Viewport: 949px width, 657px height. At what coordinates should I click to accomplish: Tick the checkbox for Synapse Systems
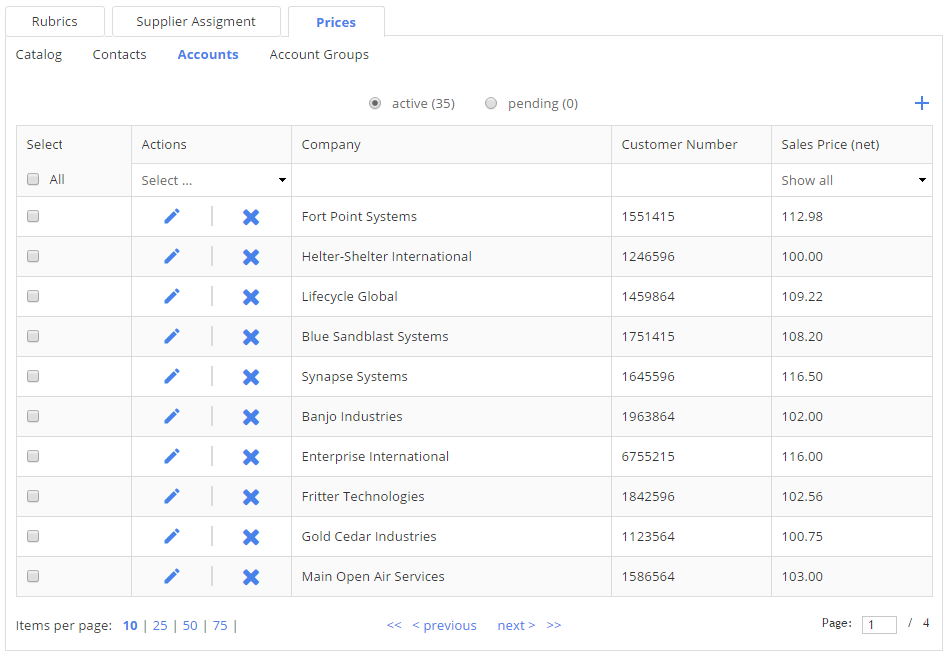click(33, 377)
